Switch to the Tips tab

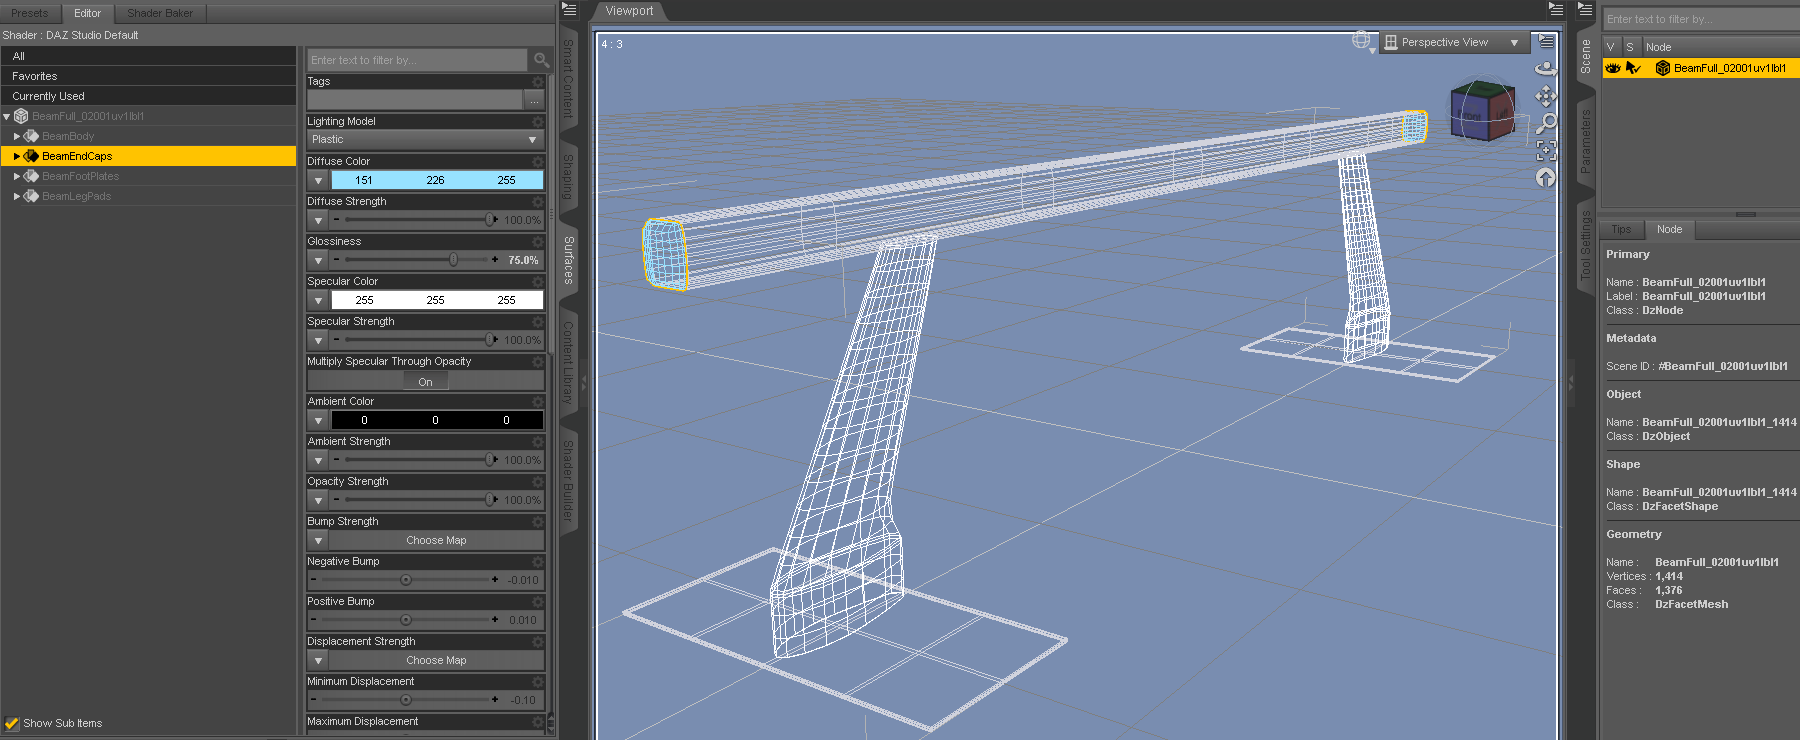point(1621,230)
